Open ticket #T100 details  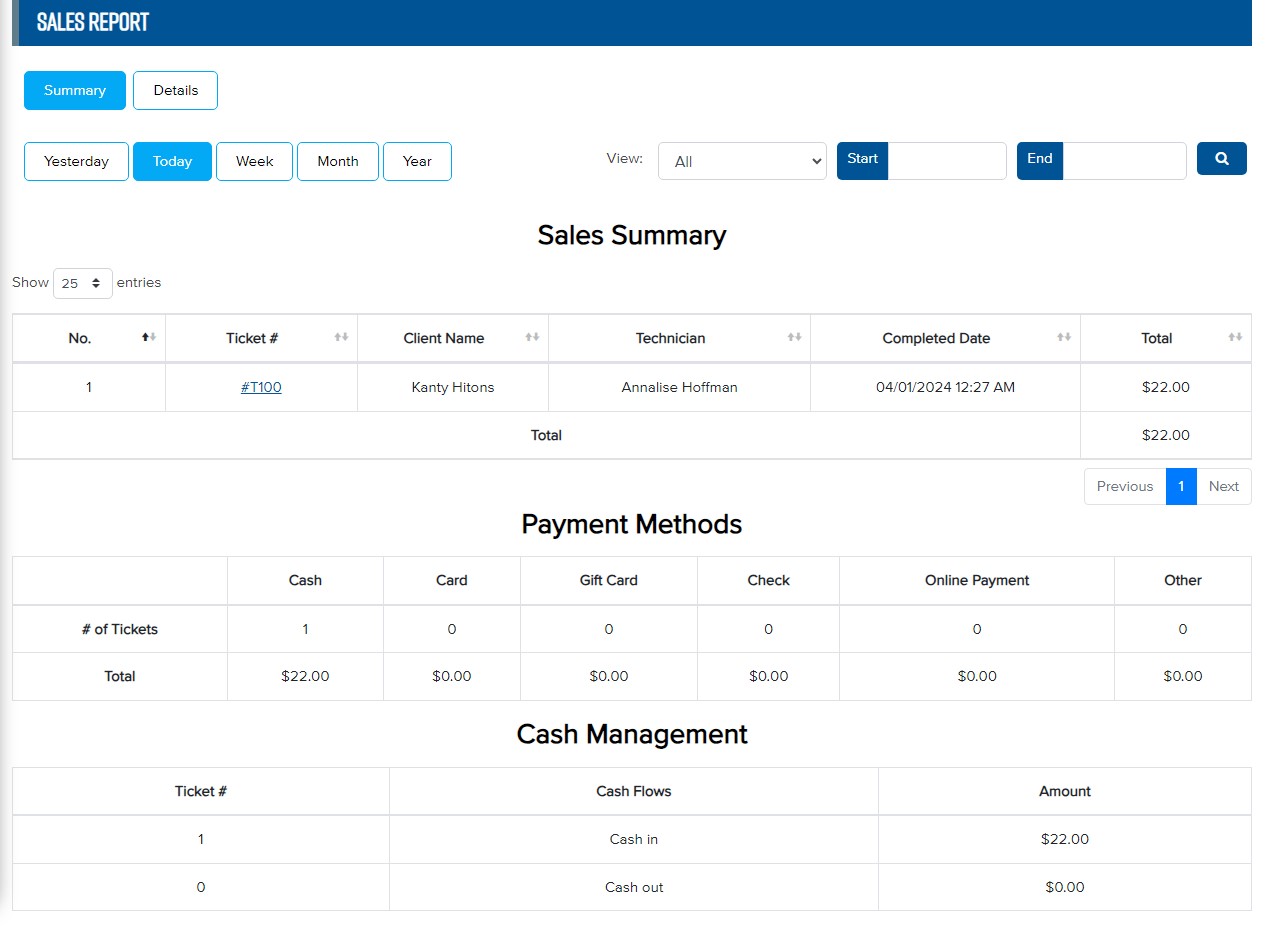coord(261,387)
